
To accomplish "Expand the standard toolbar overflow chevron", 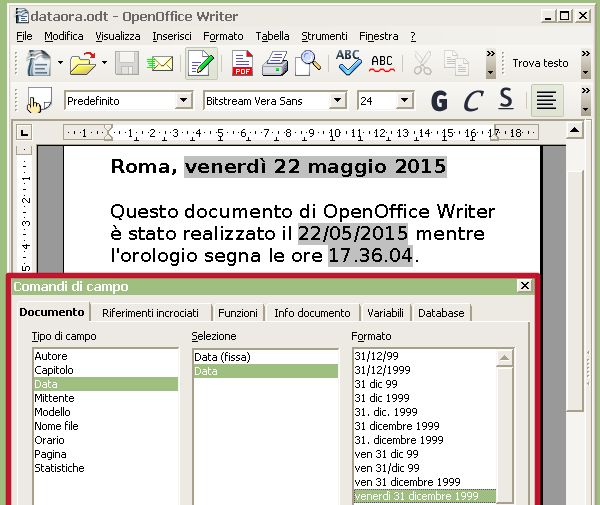I will pos(491,54).
